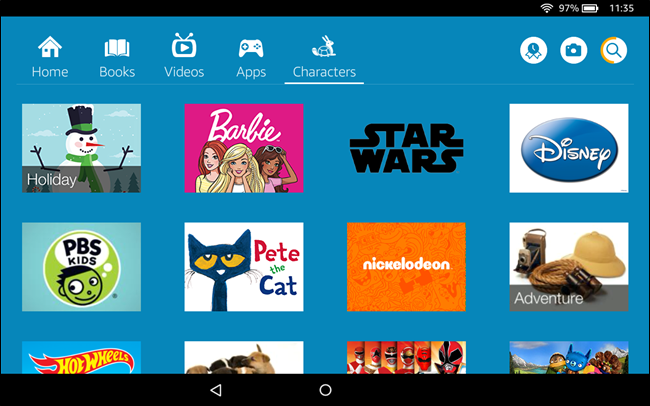Select the cartoon creatures landscape tile
The height and width of the screenshot is (406, 650).
coord(569,357)
